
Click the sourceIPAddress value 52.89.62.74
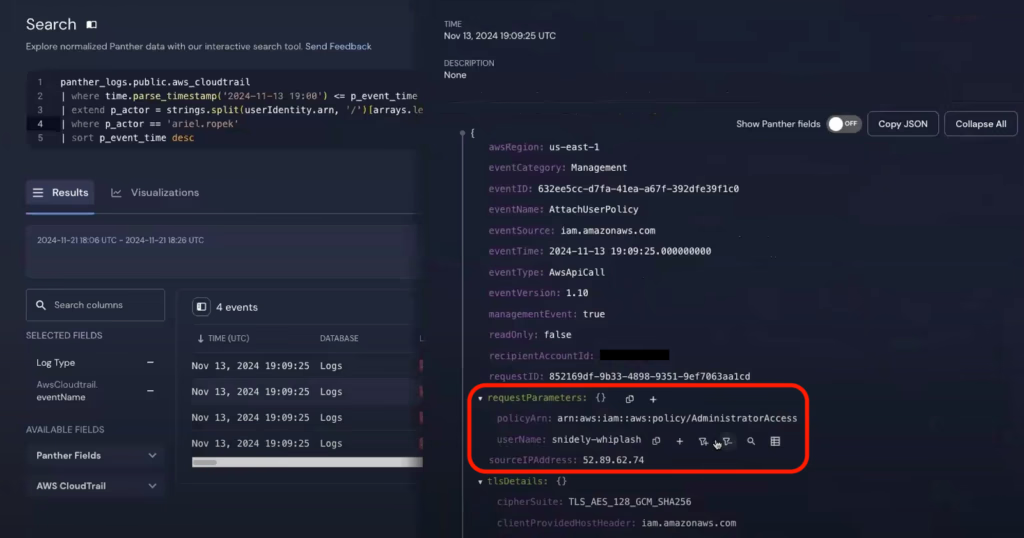pos(613,460)
